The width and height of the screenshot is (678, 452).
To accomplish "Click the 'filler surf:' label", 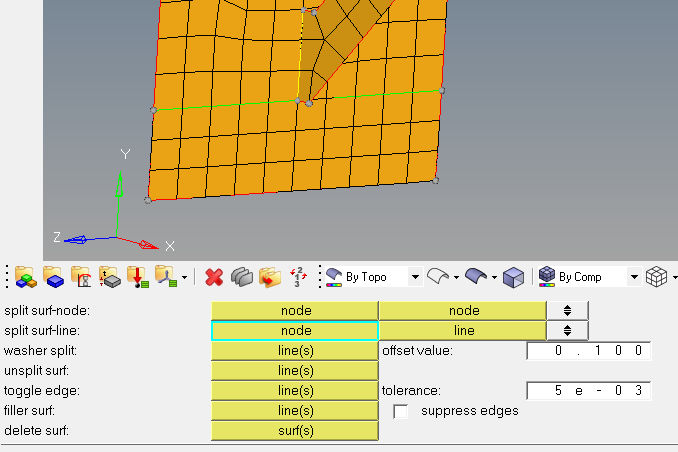I will click(29, 410).
